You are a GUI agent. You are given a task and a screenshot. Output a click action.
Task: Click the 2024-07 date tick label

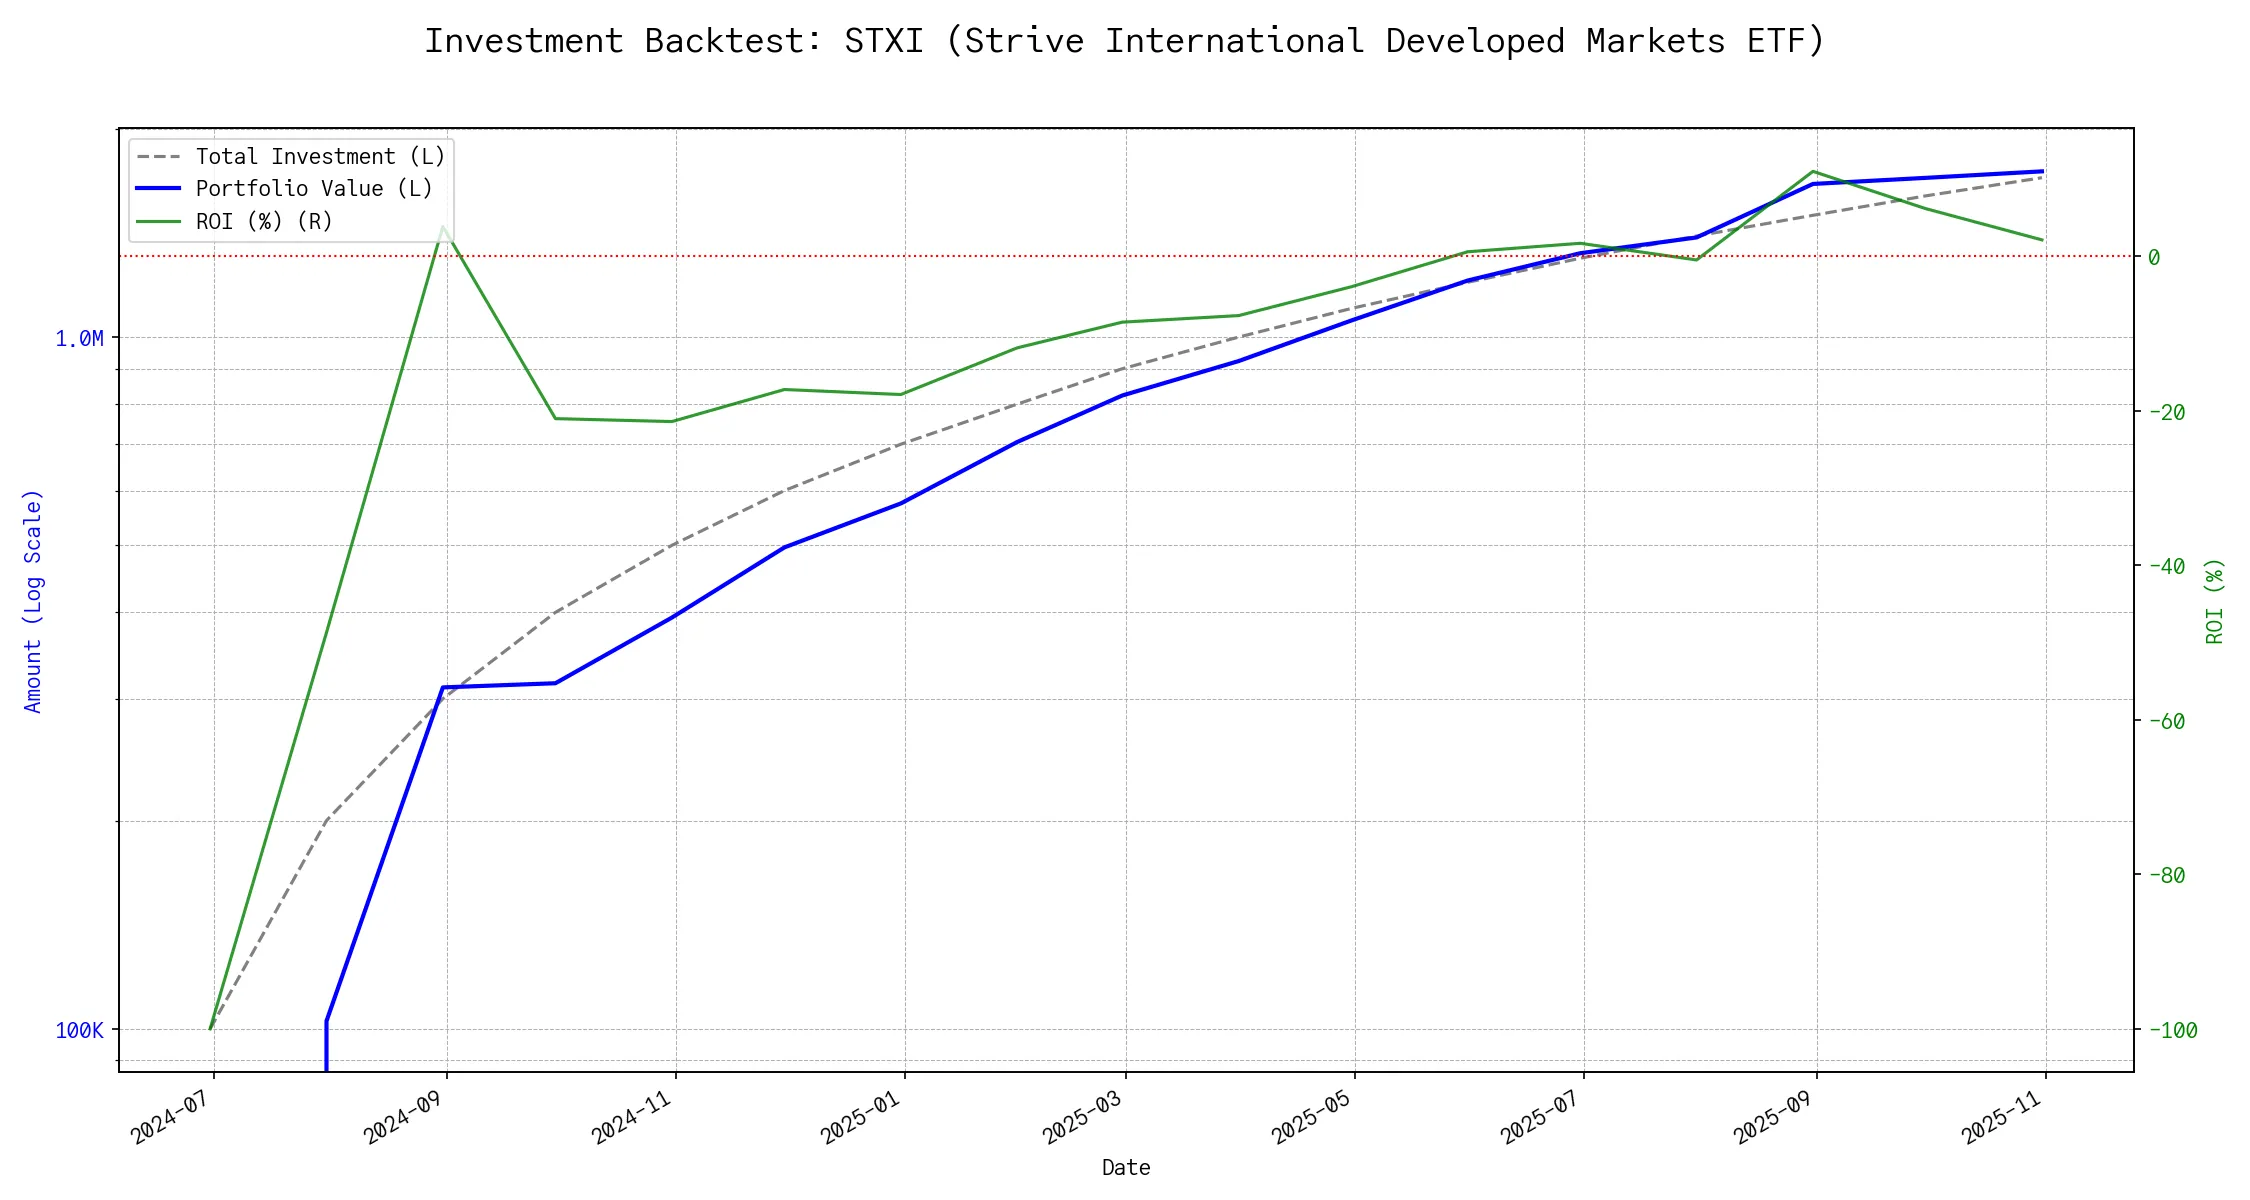tap(170, 1116)
